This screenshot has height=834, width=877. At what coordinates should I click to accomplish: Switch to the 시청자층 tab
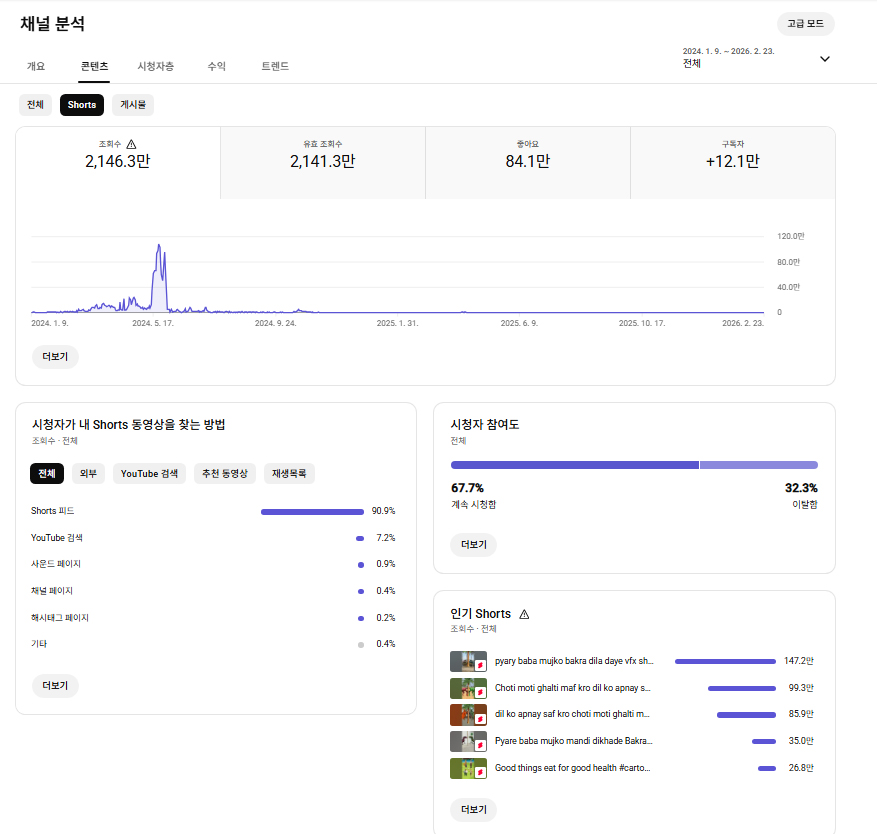point(156,66)
